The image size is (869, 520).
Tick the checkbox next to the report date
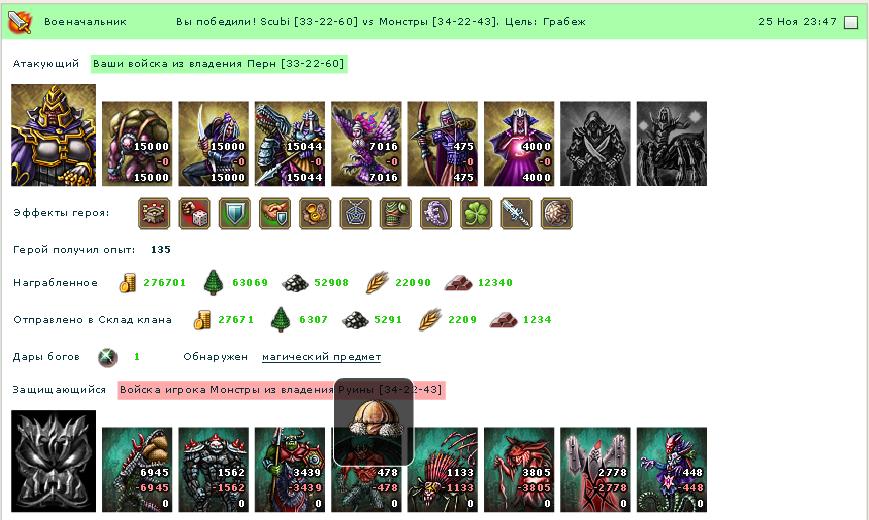coord(851,22)
